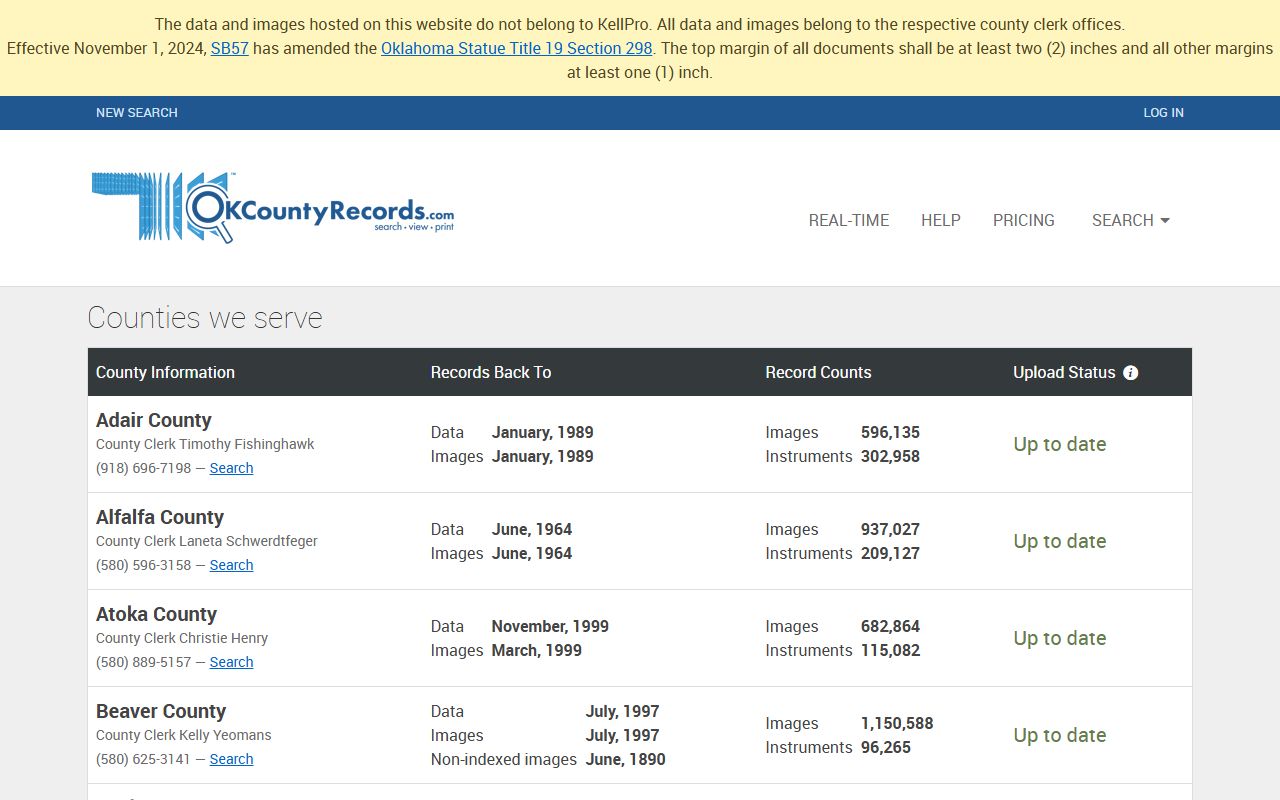Click phone number (580) 889-5157
This screenshot has height=800, width=1280.
click(143, 662)
